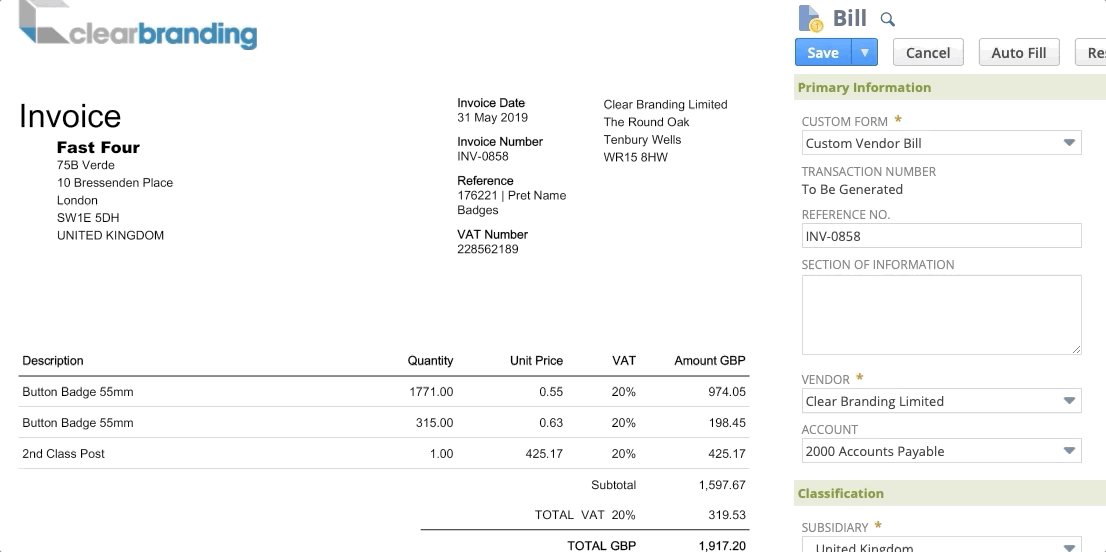This screenshot has height=552, width=1106.
Task: Select the 'To Be Generated' transaction number text
Action: (852, 189)
